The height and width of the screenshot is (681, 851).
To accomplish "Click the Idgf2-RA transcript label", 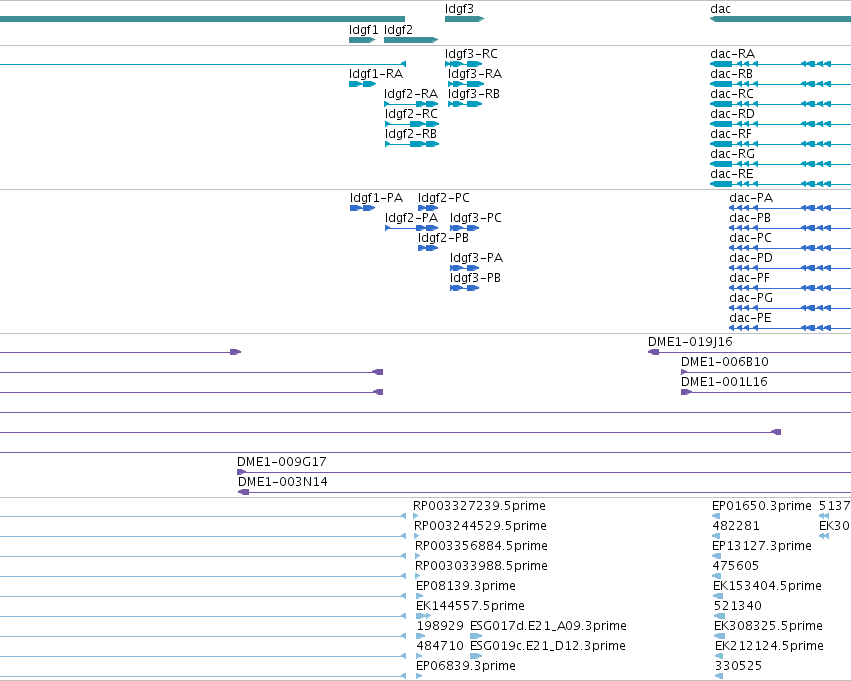I will pos(411,94).
